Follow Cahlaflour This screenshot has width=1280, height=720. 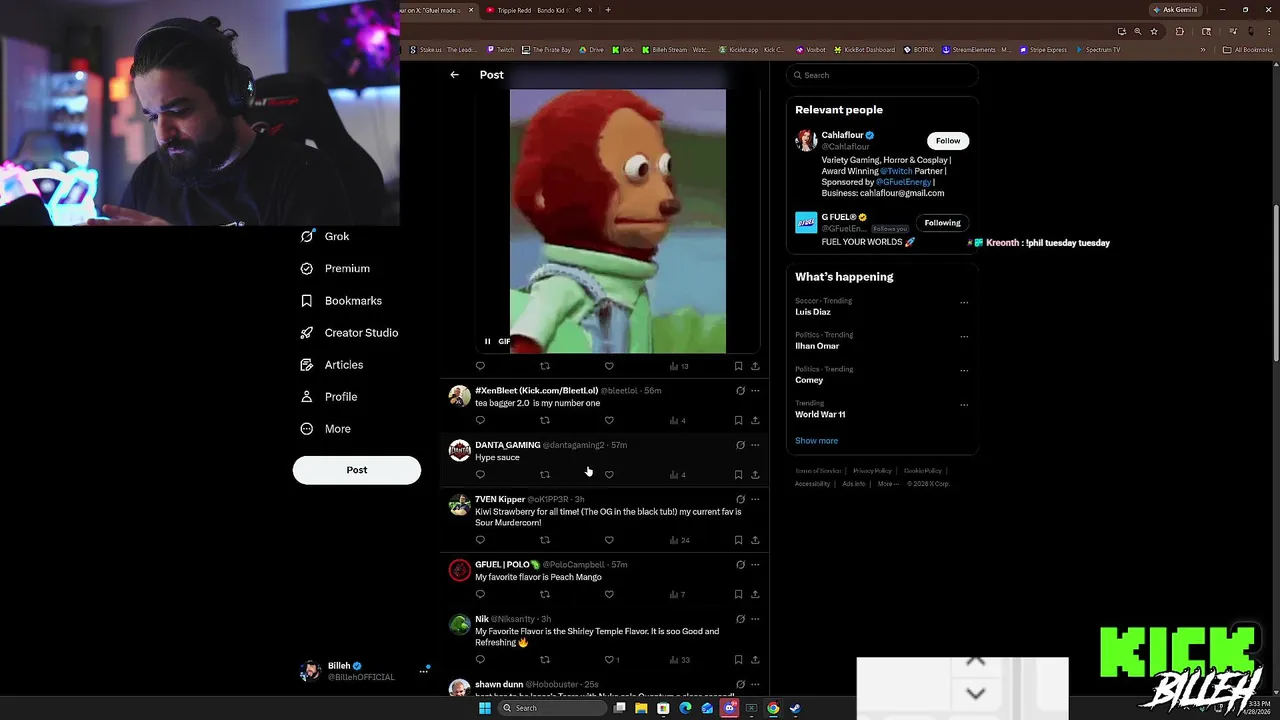pos(948,141)
